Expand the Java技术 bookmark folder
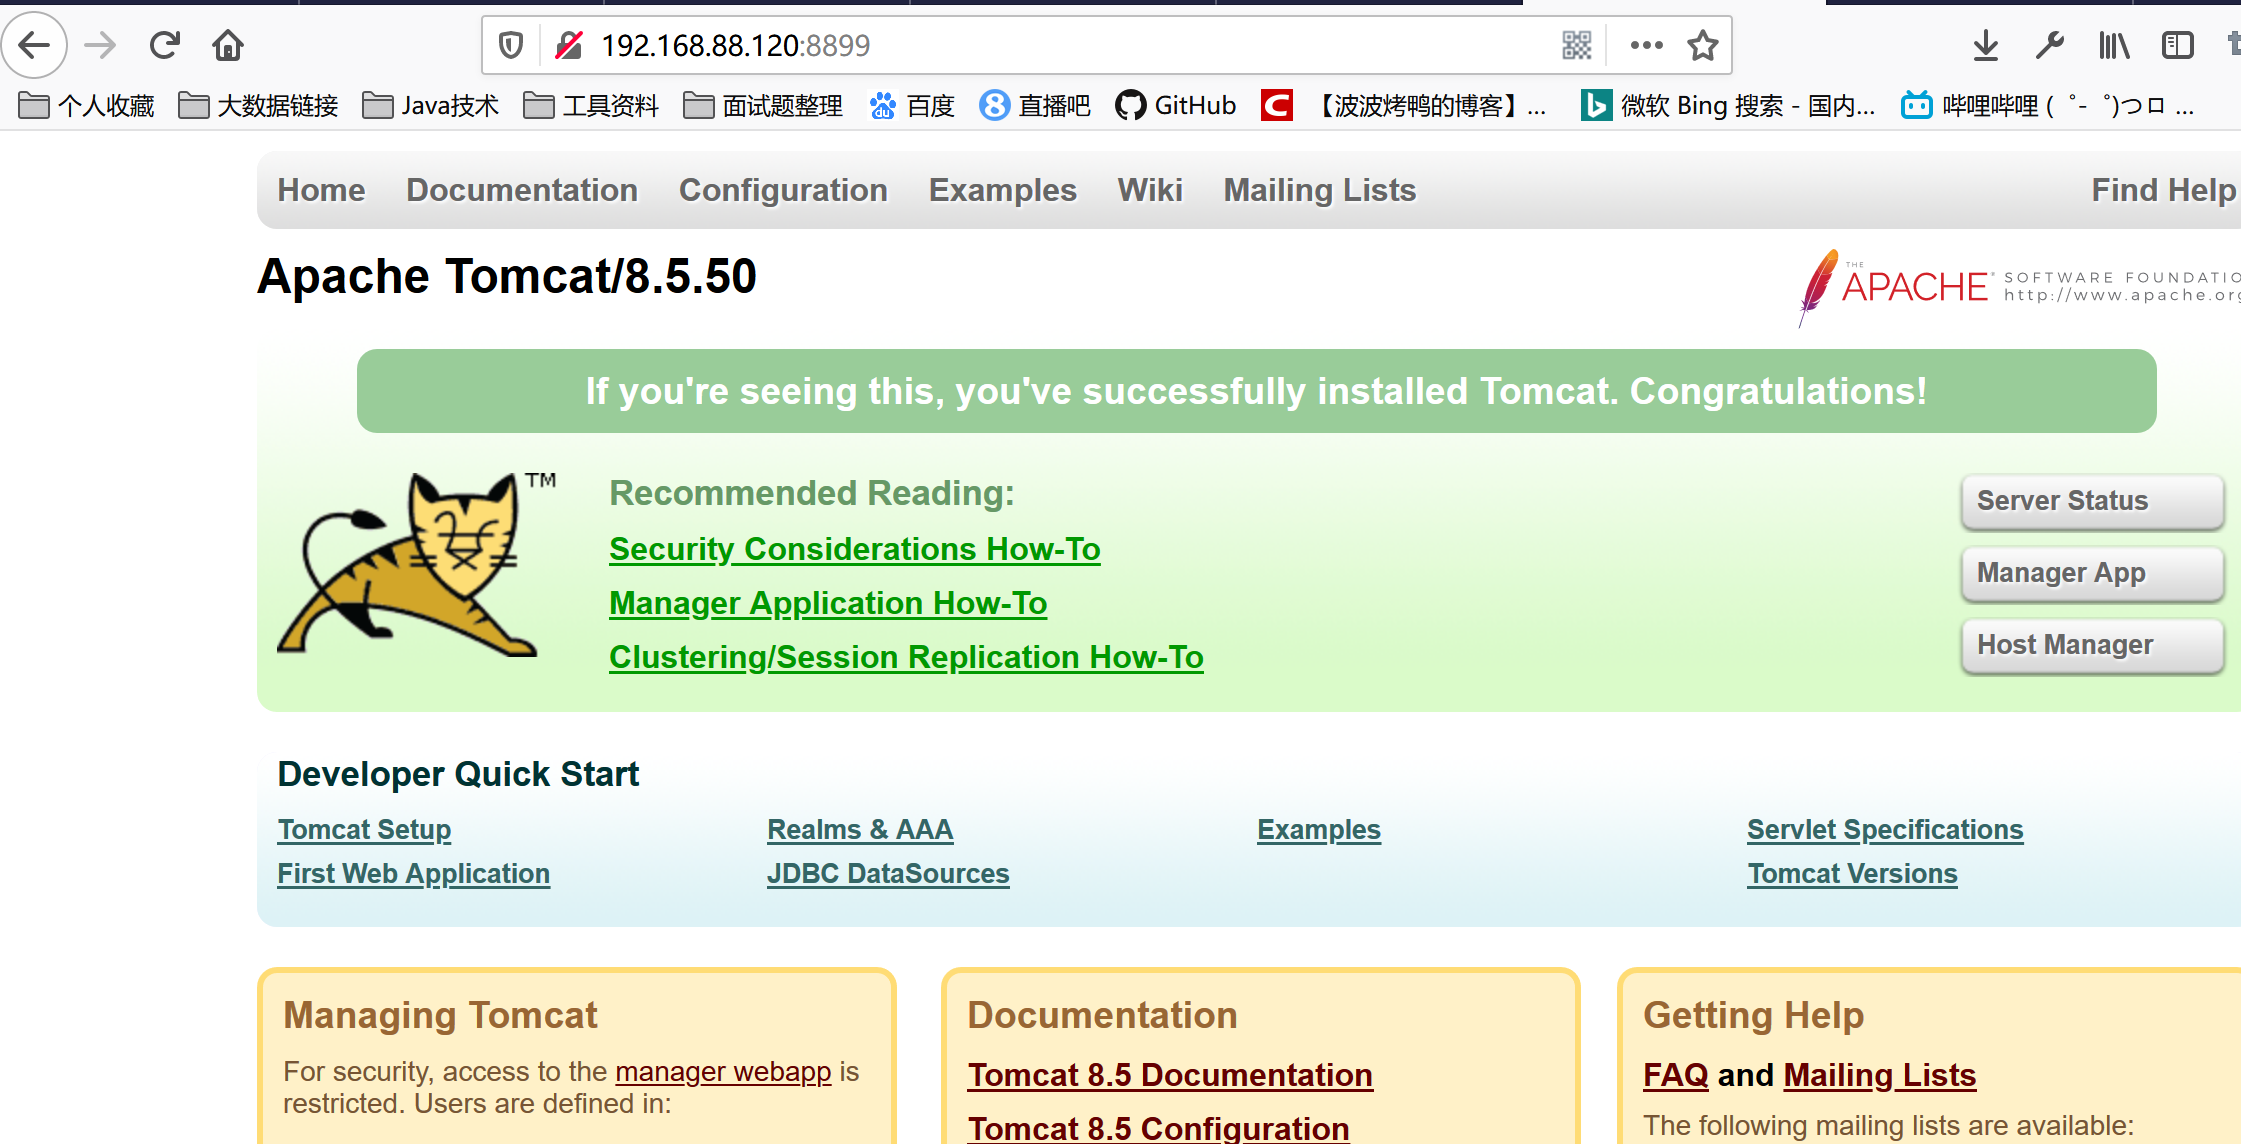The height and width of the screenshot is (1144, 2241). [x=430, y=105]
